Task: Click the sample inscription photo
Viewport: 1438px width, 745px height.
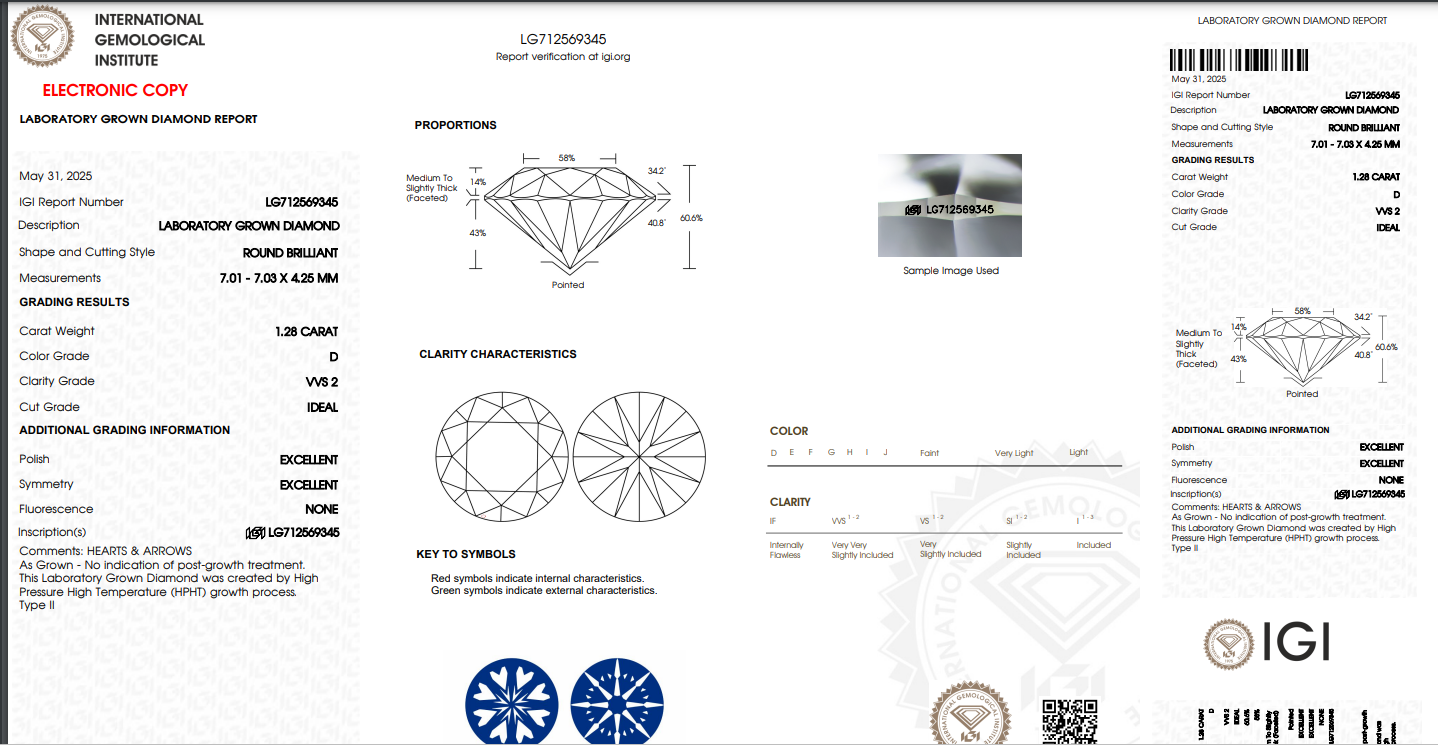Action: (949, 206)
